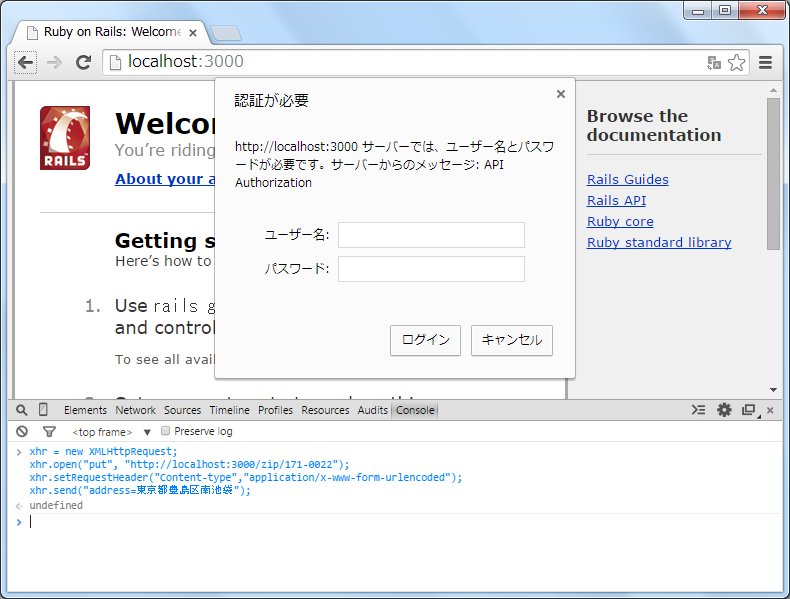Undock DevTools into separate window

[750, 410]
